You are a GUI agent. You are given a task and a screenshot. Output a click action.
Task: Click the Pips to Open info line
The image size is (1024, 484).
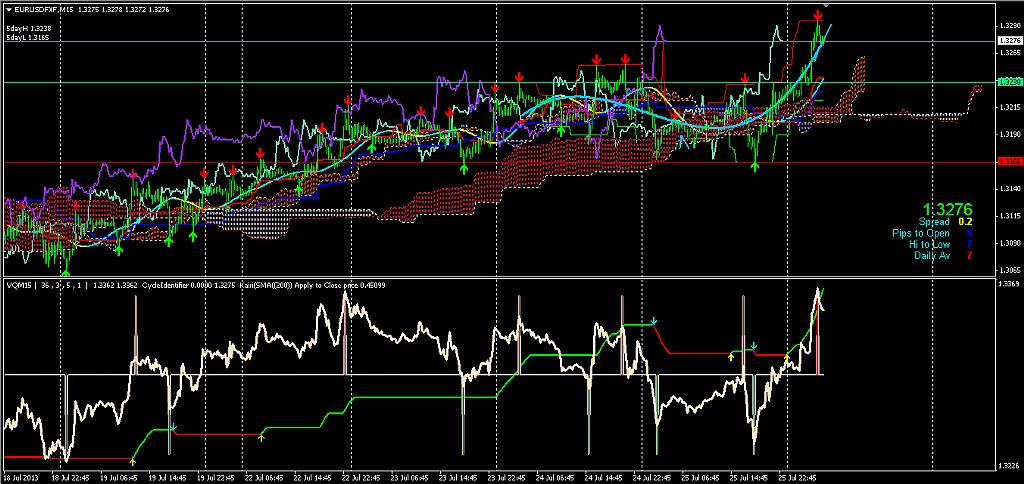[930, 233]
